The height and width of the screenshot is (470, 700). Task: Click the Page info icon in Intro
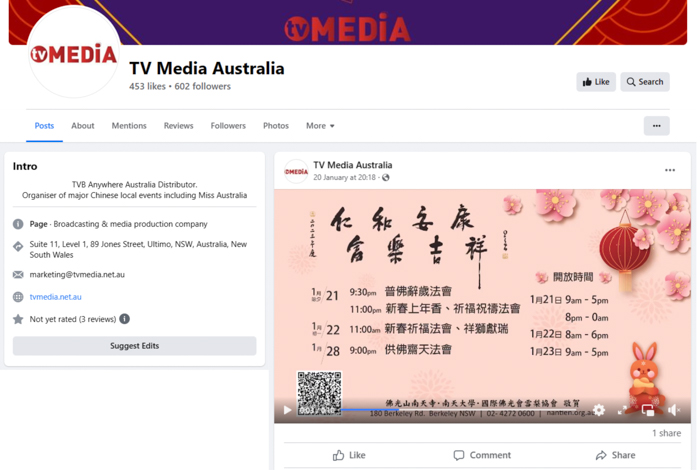click(x=18, y=224)
